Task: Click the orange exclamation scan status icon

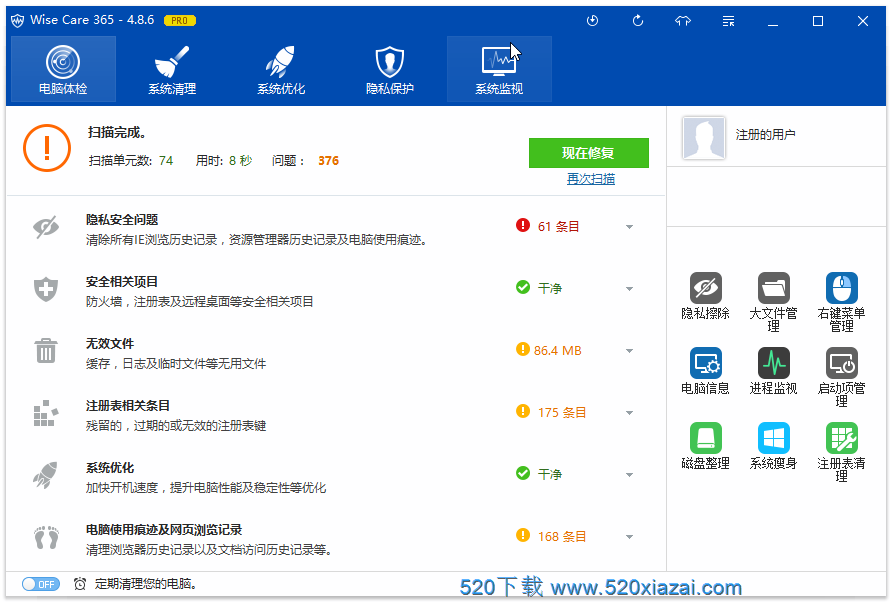Action: (47, 148)
